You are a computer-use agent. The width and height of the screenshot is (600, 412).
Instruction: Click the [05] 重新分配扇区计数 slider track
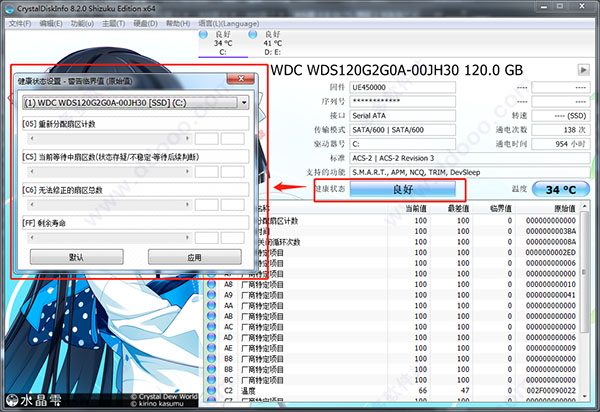pos(110,138)
